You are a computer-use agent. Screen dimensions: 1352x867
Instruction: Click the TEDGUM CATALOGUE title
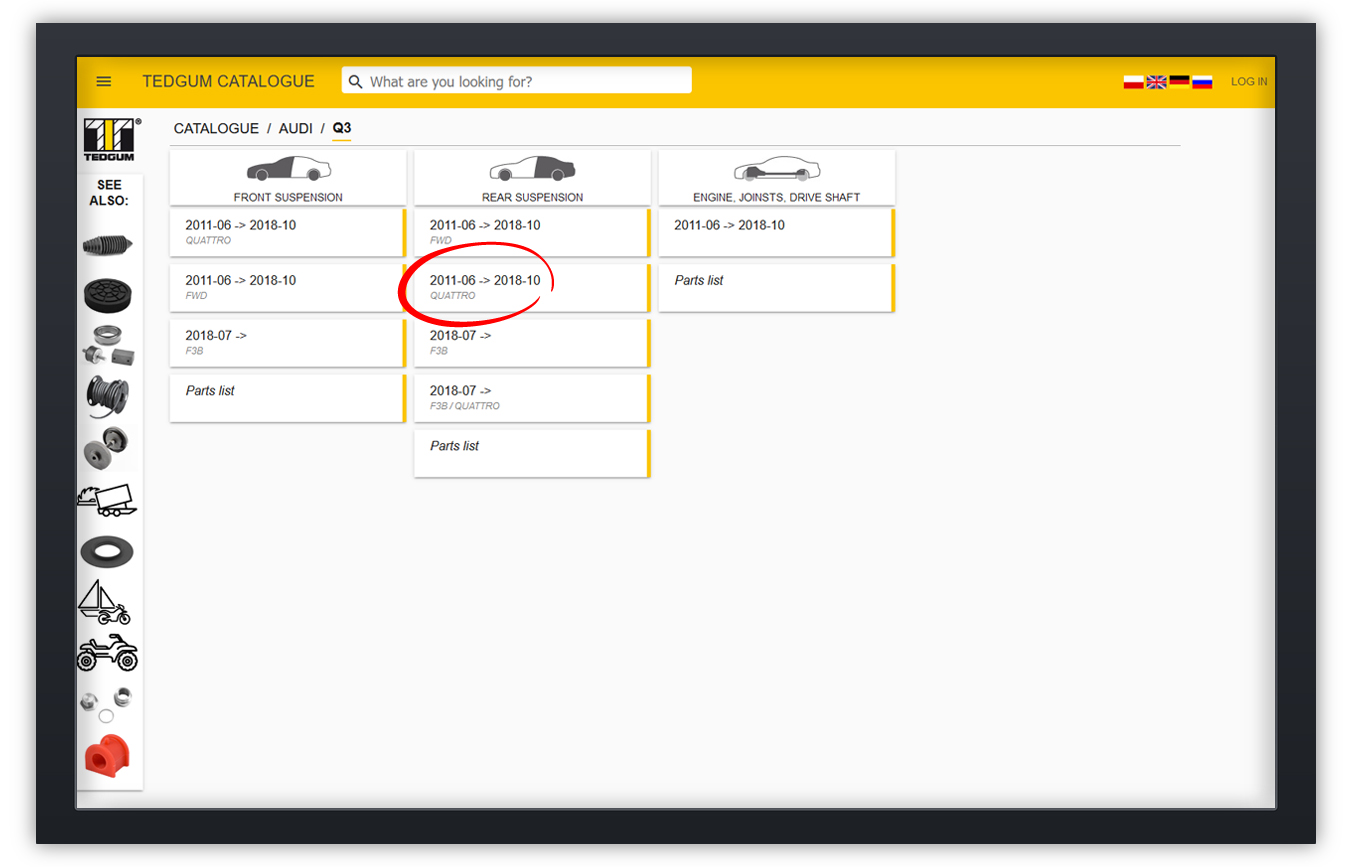click(228, 82)
